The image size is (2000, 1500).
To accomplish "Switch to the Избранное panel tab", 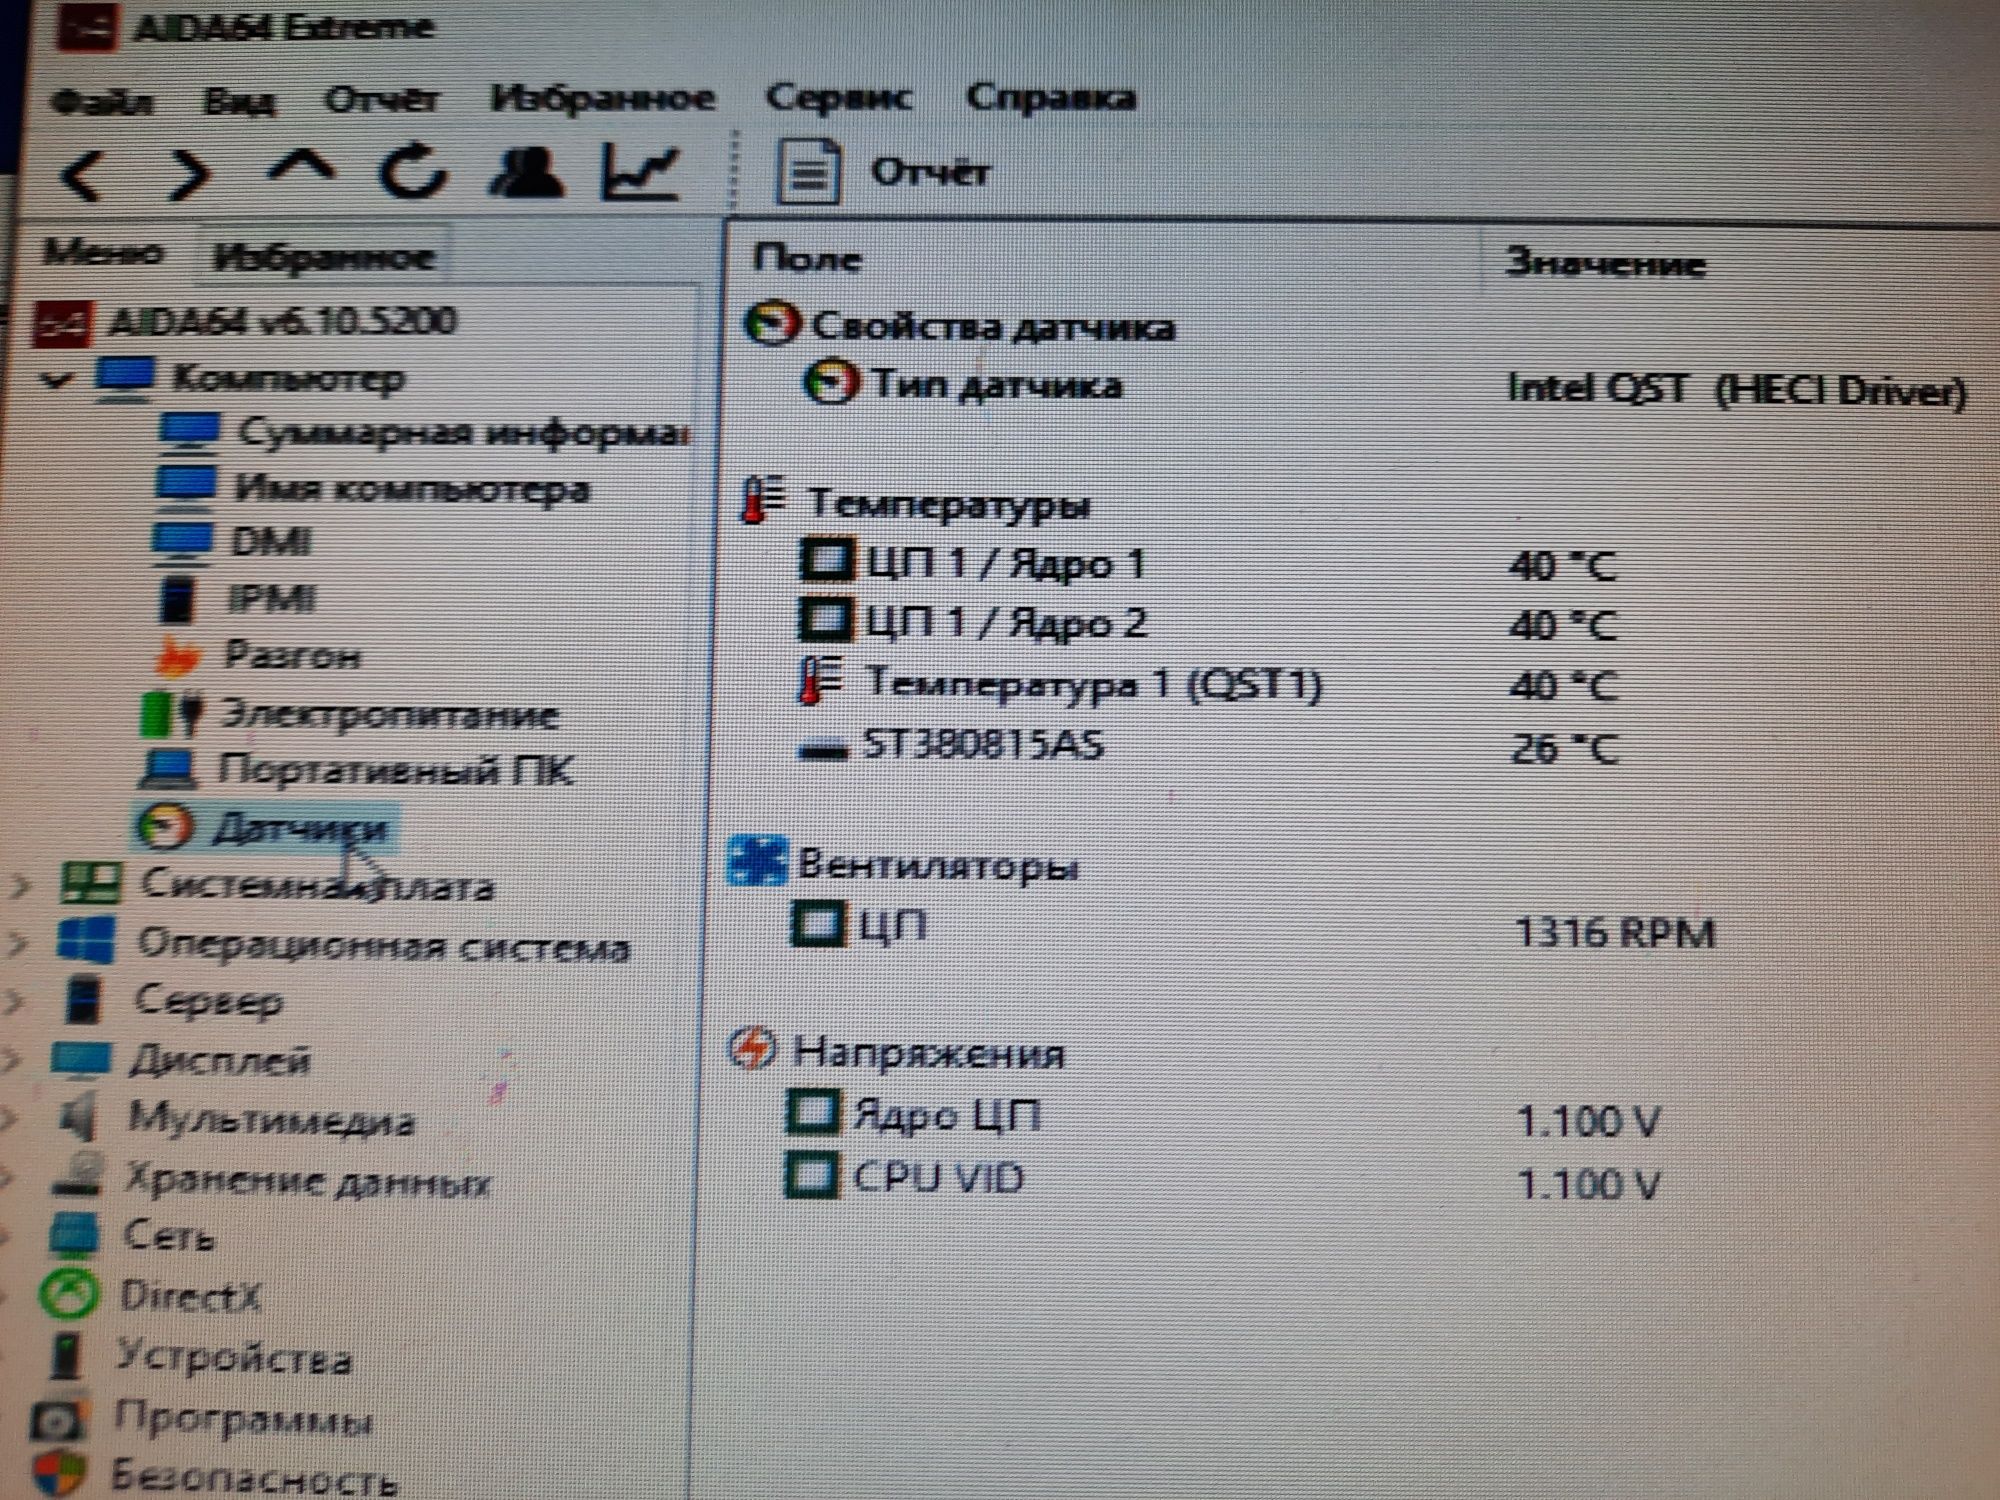I will click(x=324, y=257).
